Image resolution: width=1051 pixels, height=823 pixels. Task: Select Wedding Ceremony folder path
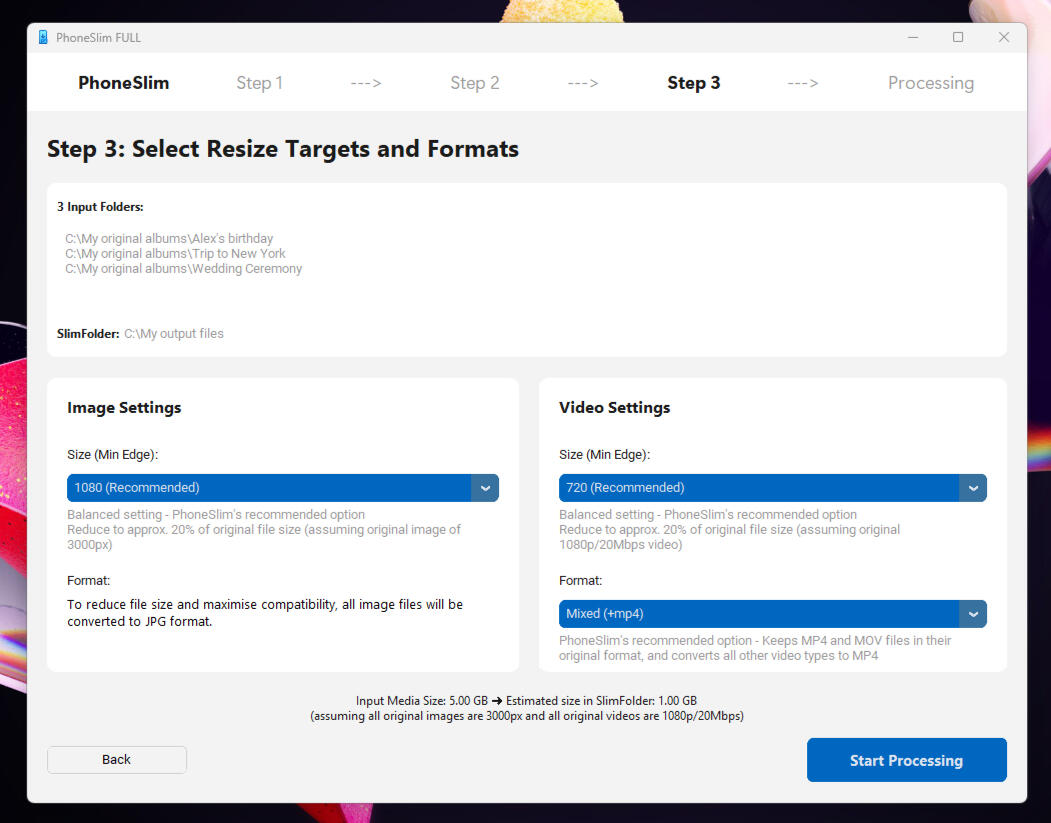(184, 269)
